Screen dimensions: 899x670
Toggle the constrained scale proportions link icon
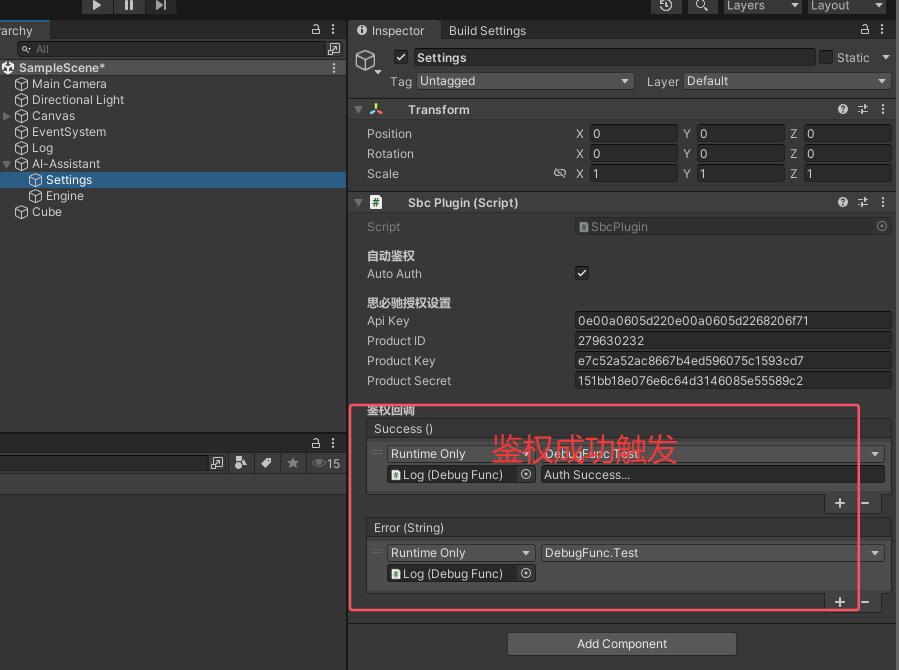point(560,174)
